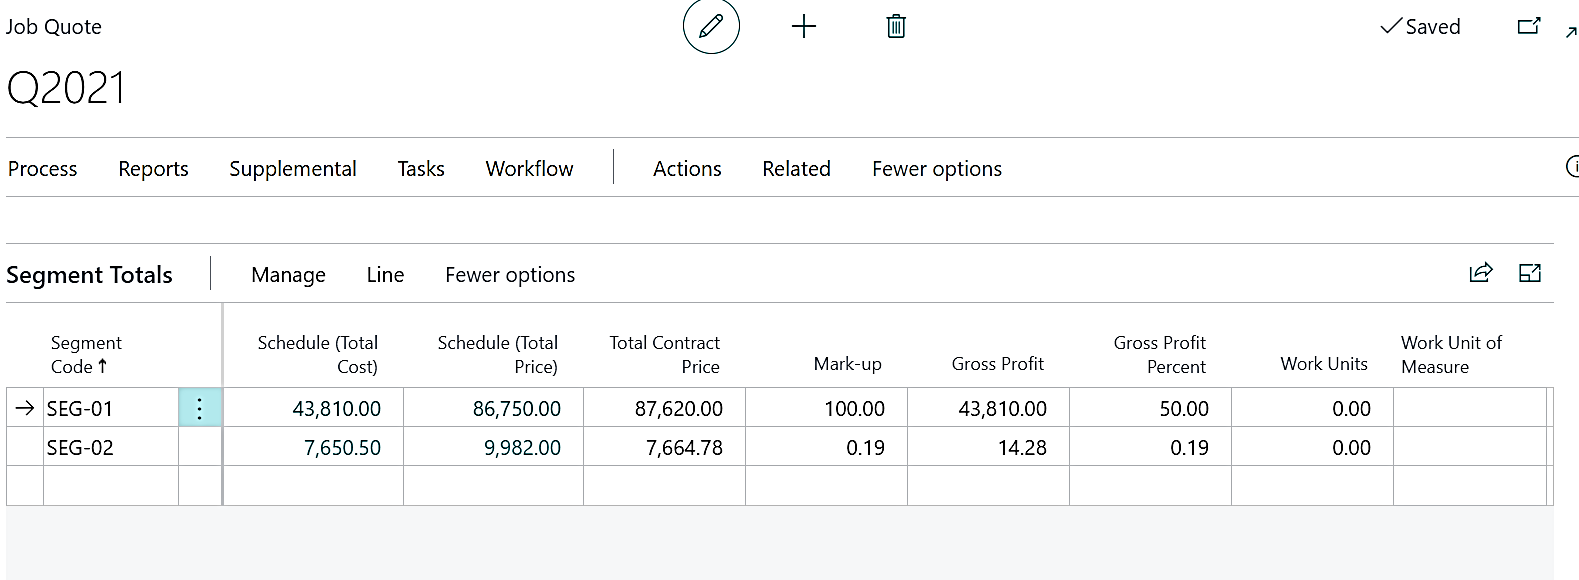Image resolution: width=1579 pixels, height=580 pixels.
Task: Click the collapse arrow icon at top right
Action: click(x=1571, y=33)
